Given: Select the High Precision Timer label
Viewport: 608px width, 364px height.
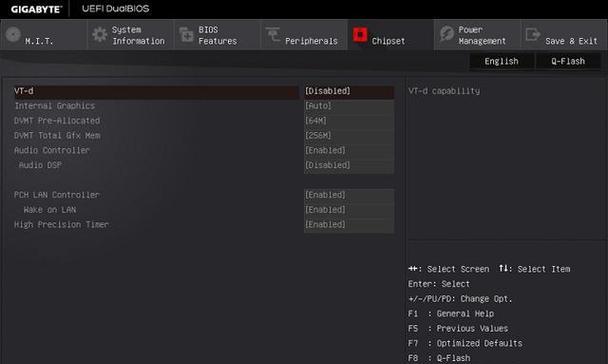Looking at the screenshot, I should 62,224.
